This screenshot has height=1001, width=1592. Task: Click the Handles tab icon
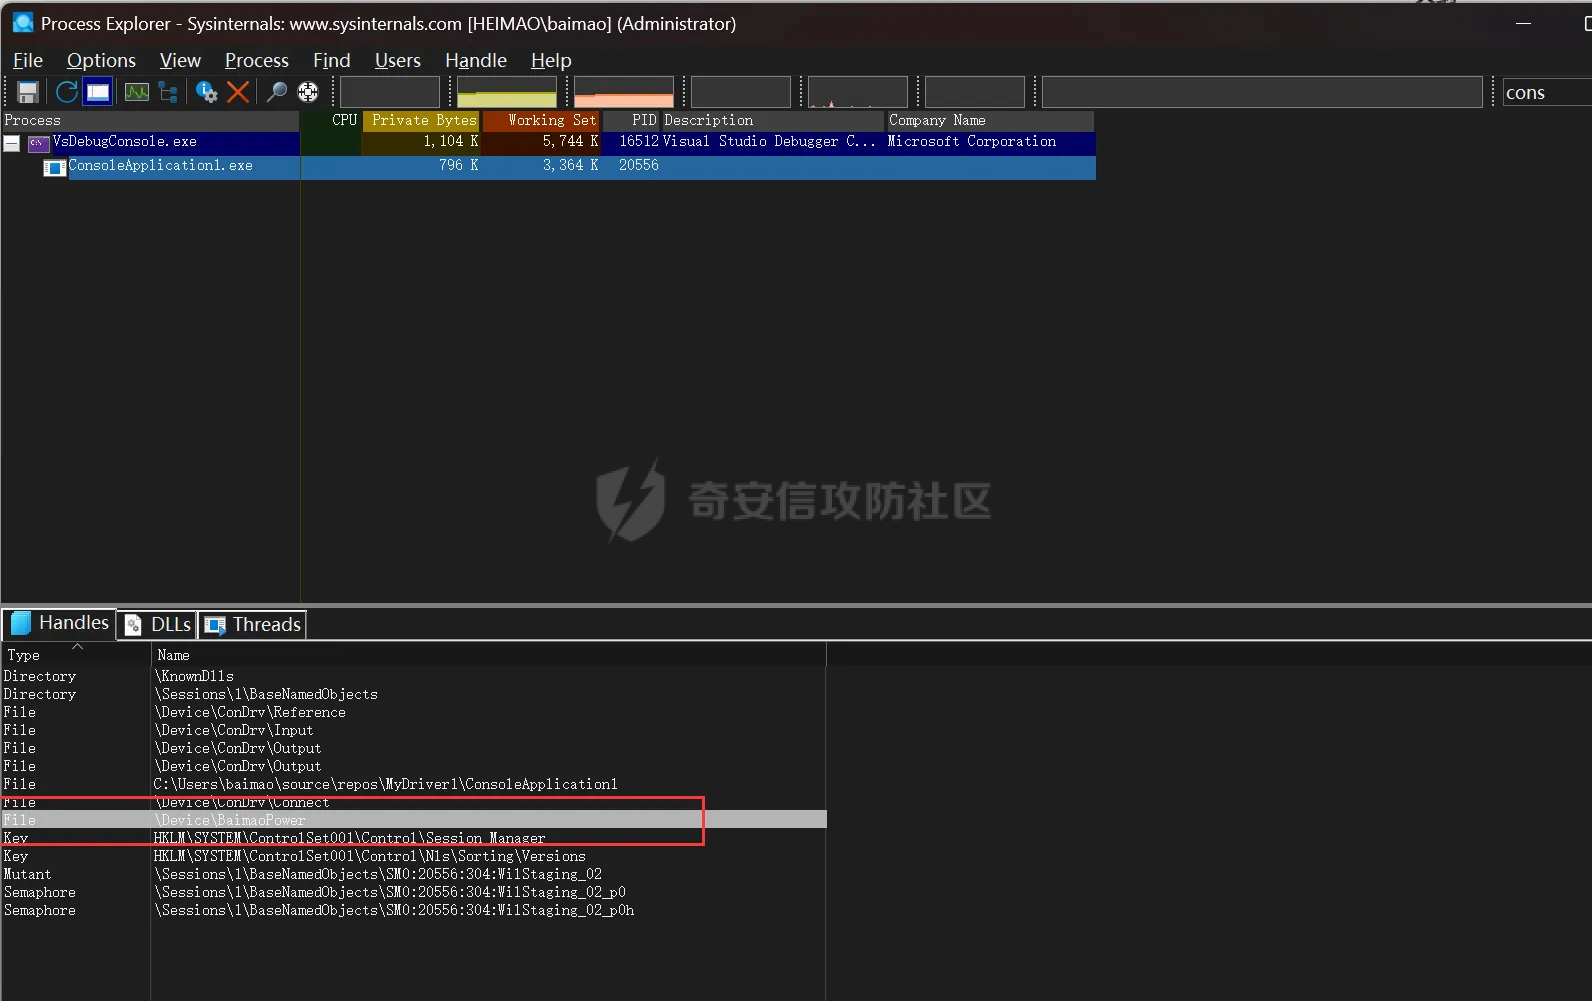(x=21, y=623)
